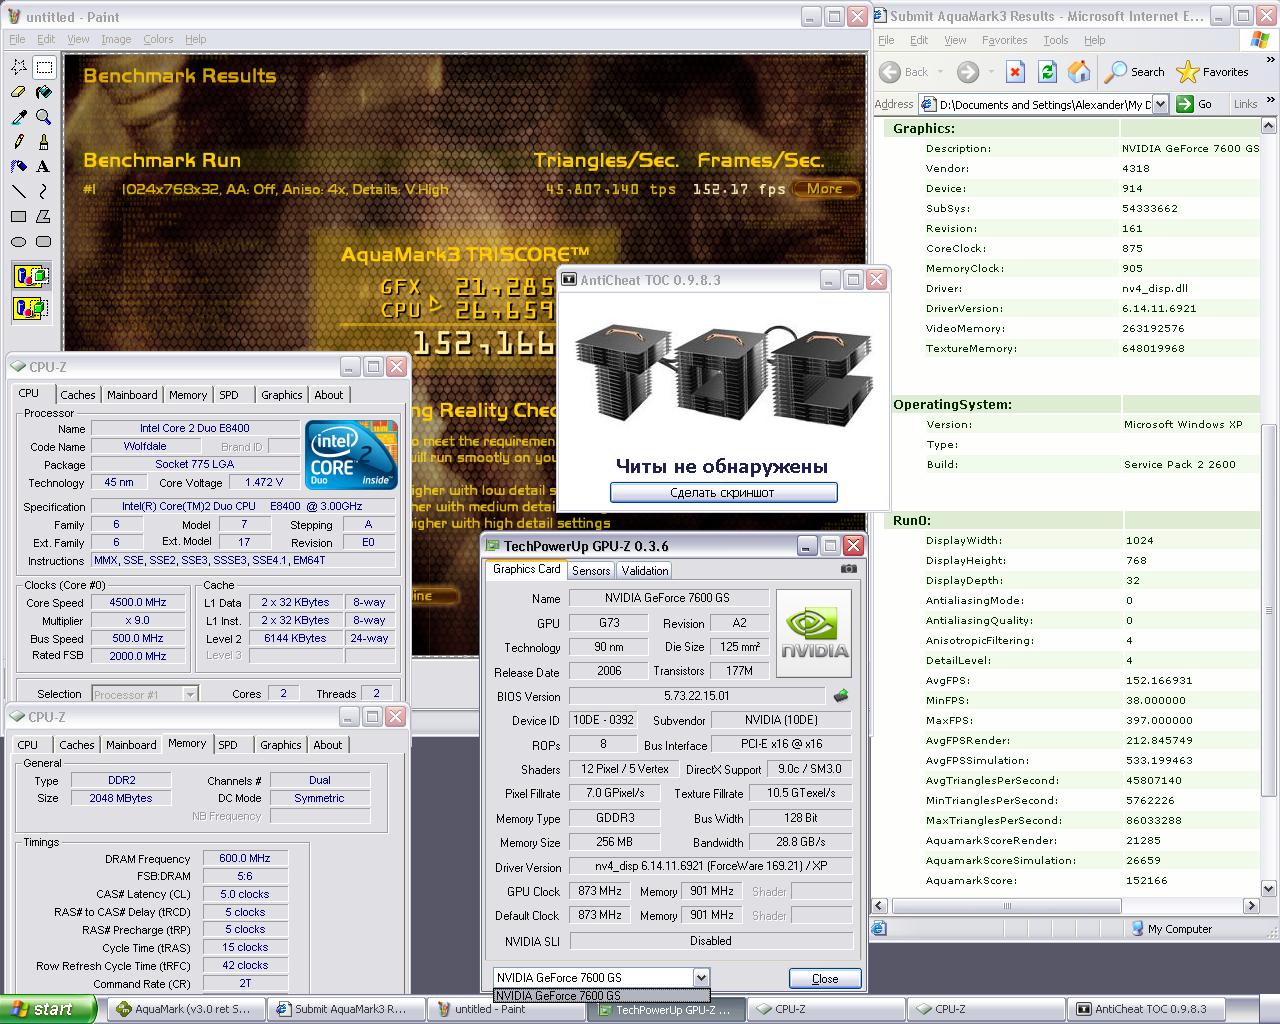The image size is (1280, 1024).
Task: Choose the Airbrush spray tool
Action: click(19, 167)
